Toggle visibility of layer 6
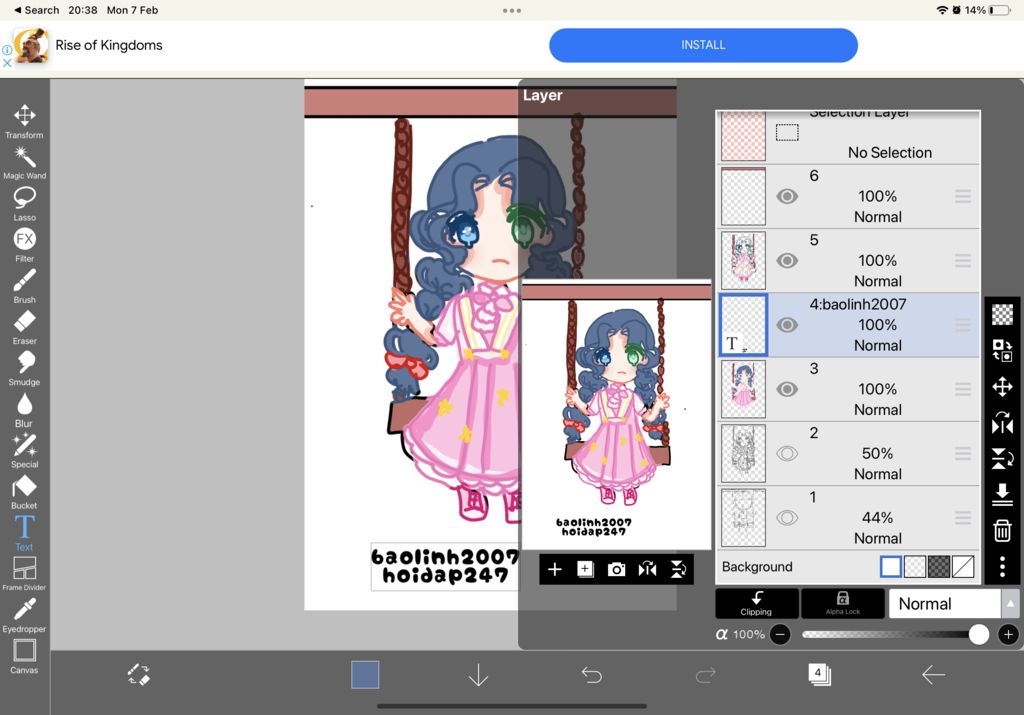Viewport: 1024px width, 715px height. pos(787,196)
